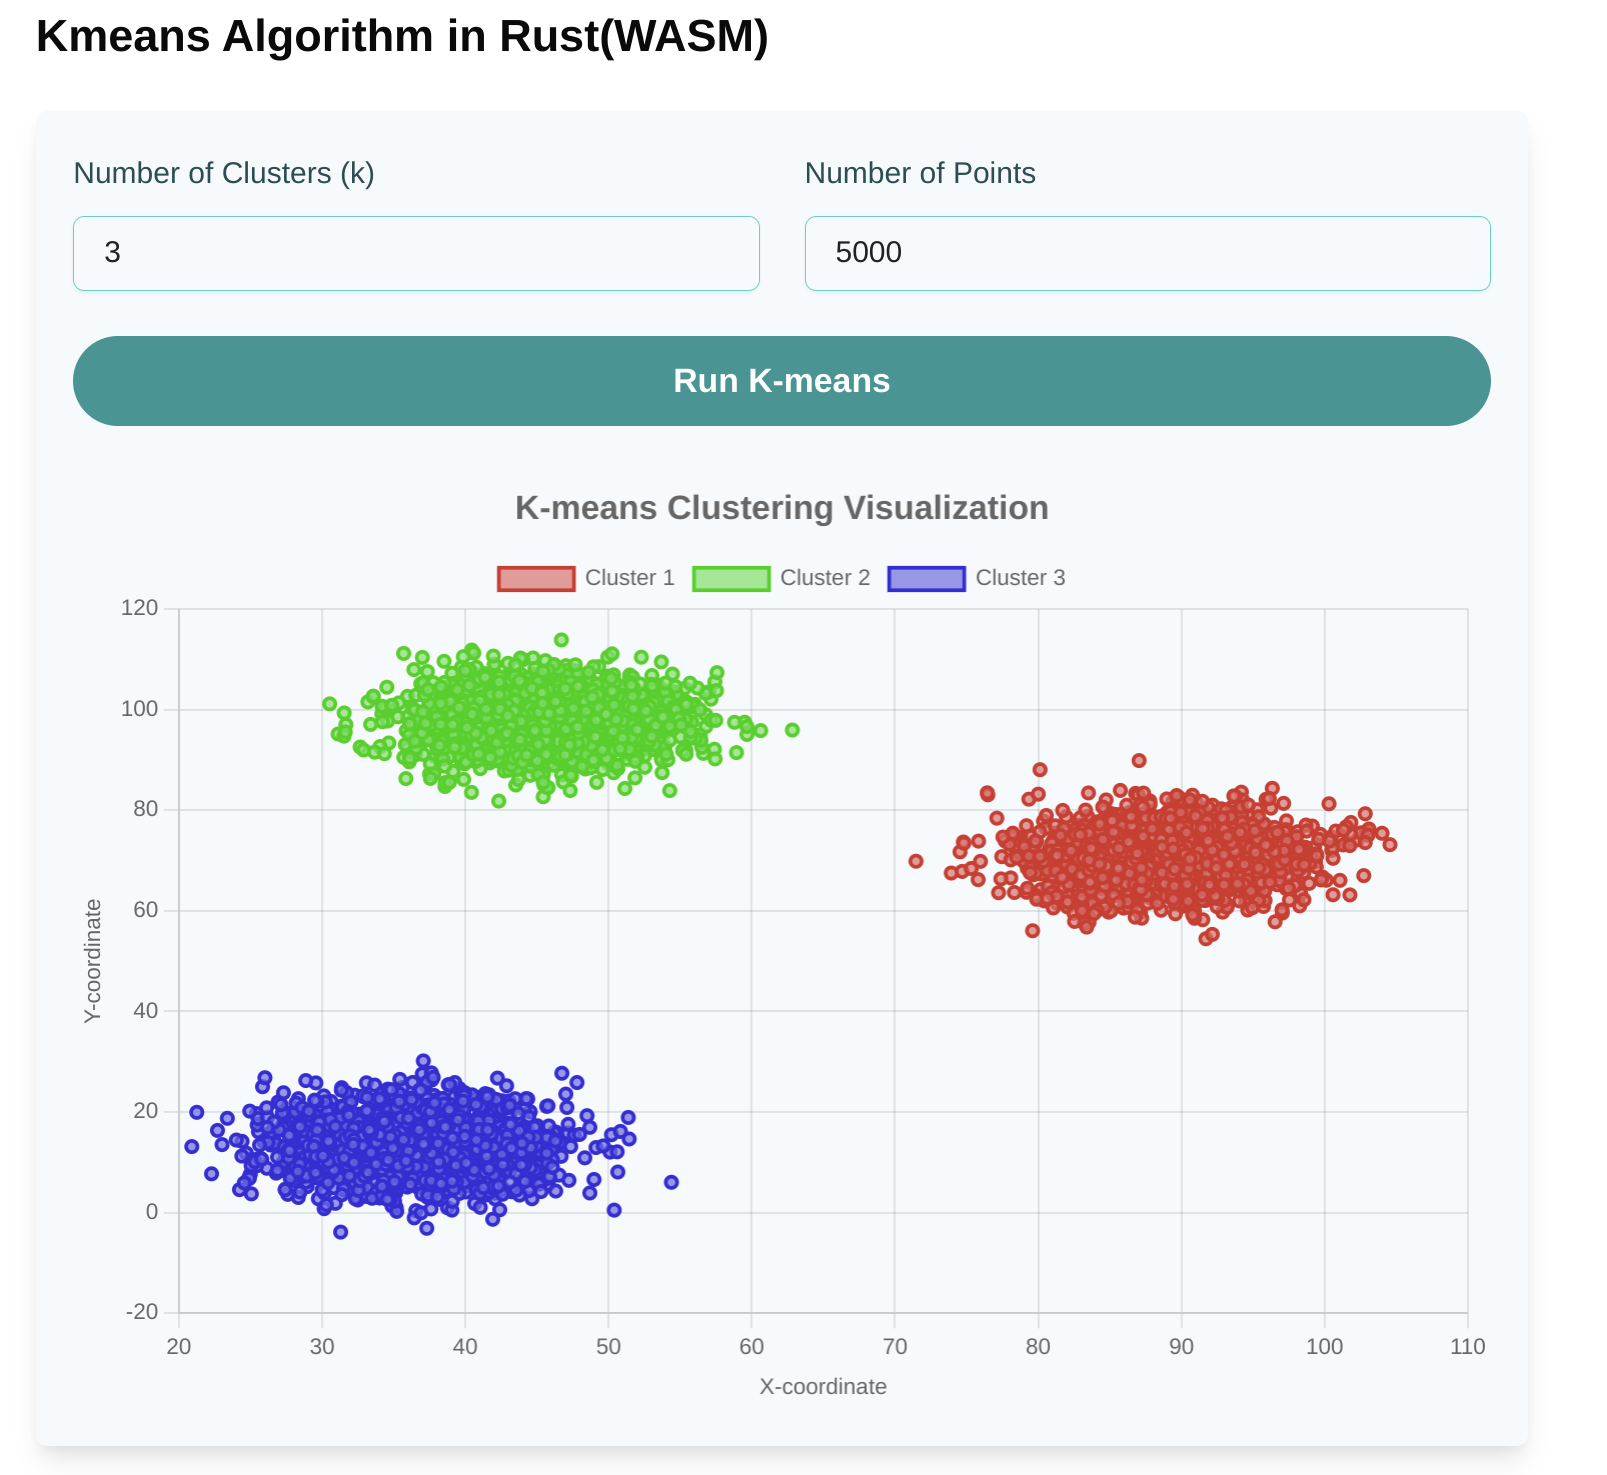
Task: Click the blue Cluster 3 legend swatch
Action: coord(926,579)
